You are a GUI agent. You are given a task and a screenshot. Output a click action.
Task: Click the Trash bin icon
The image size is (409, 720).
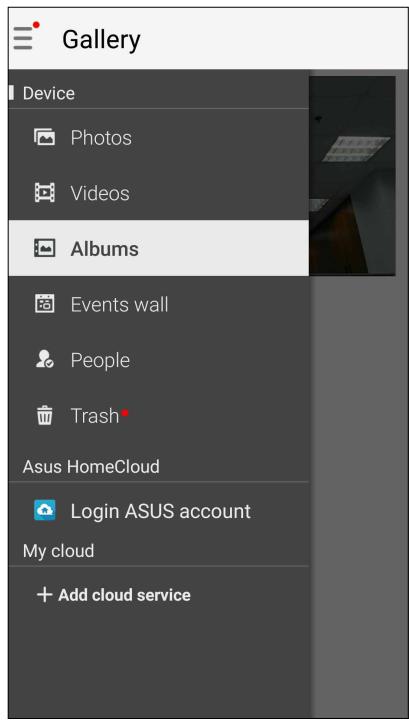[45, 416]
